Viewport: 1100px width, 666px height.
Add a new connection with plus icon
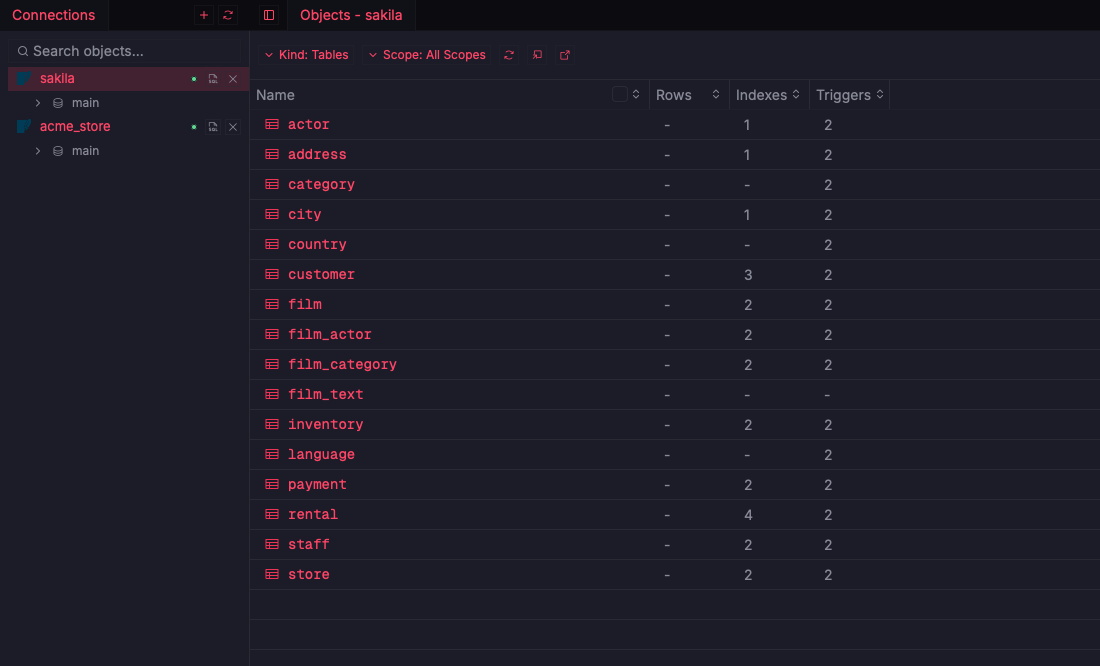[204, 15]
